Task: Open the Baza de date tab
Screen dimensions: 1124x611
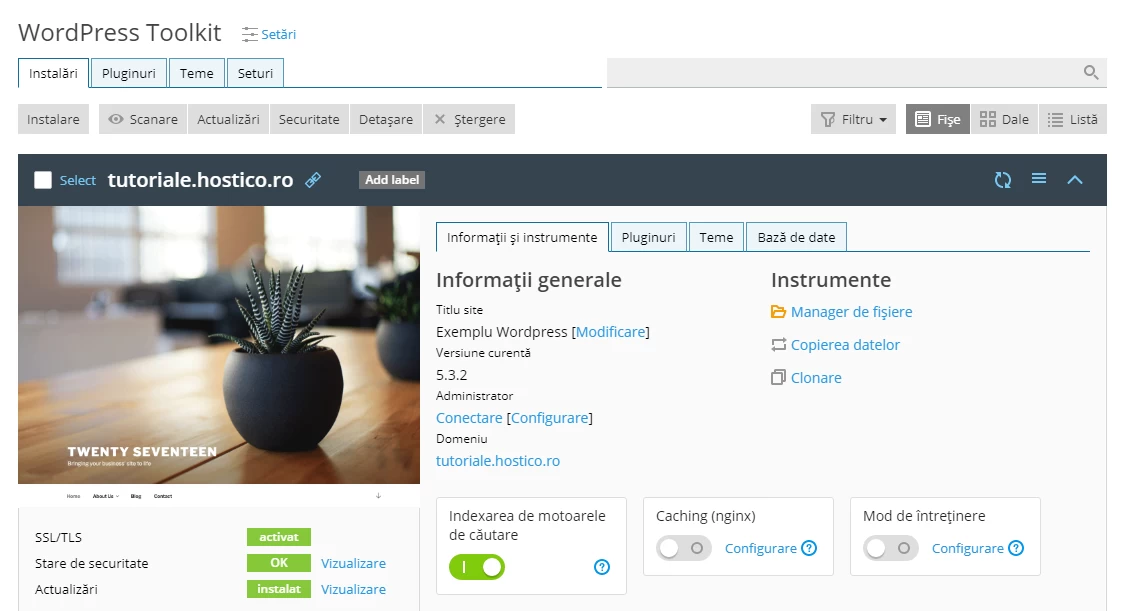Action: point(796,237)
